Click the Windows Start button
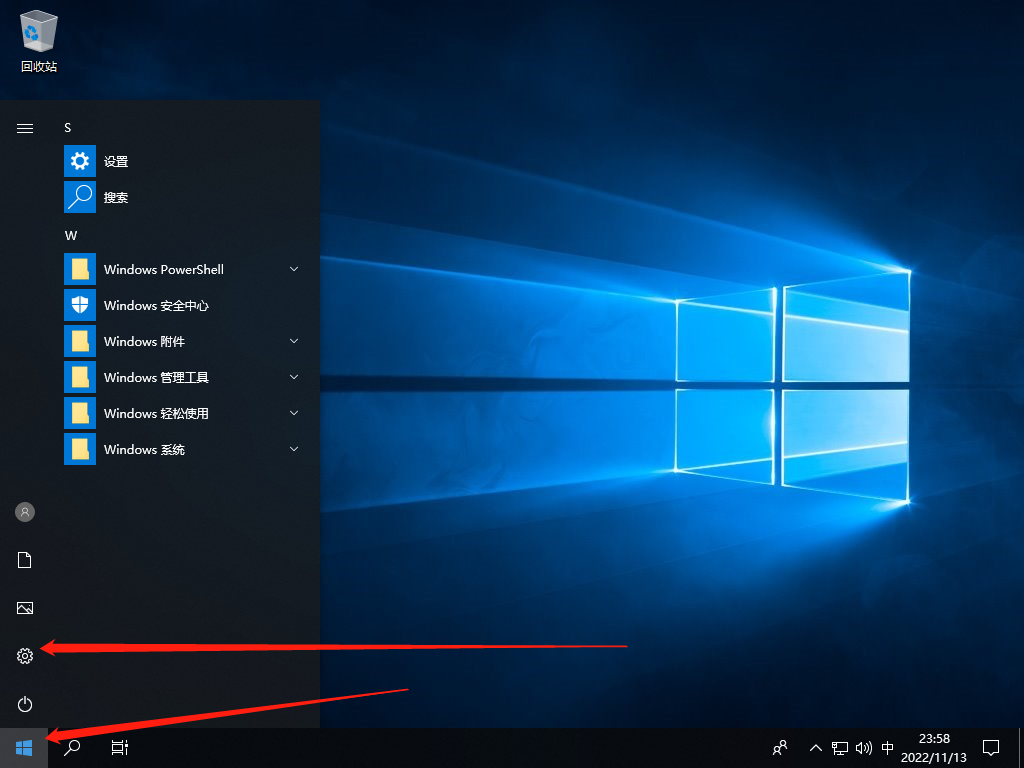This screenshot has height=768, width=1024. (x=24, y=748)
